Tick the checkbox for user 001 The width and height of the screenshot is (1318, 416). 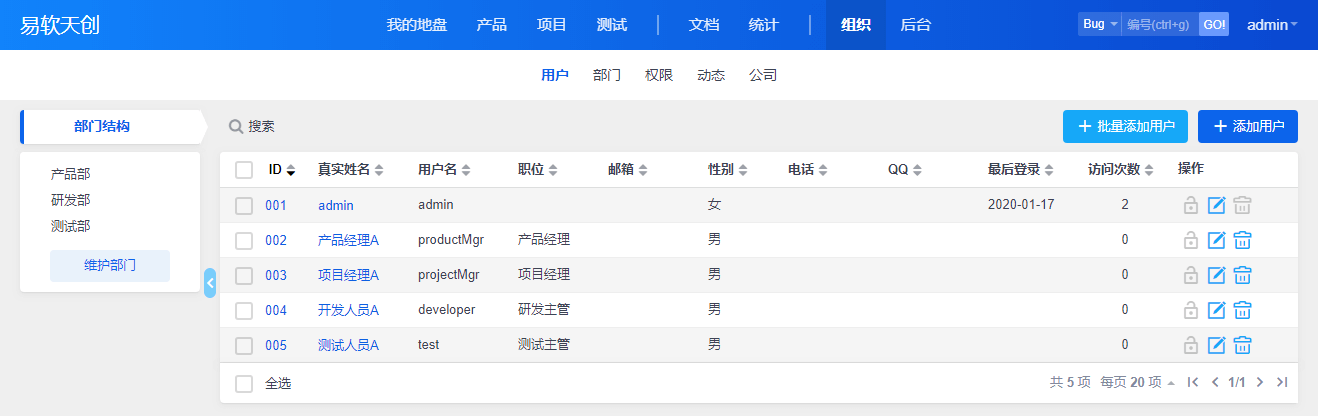point(244,205)
